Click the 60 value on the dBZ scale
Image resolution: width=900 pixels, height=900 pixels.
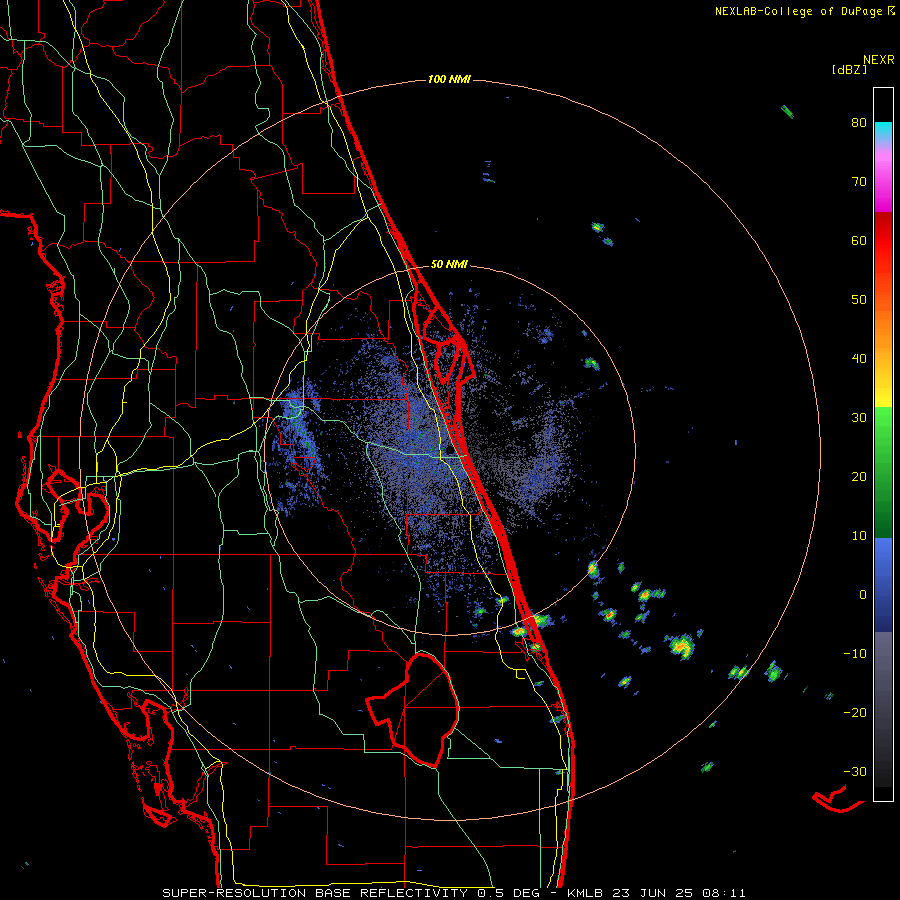click(x=859, y=240)
